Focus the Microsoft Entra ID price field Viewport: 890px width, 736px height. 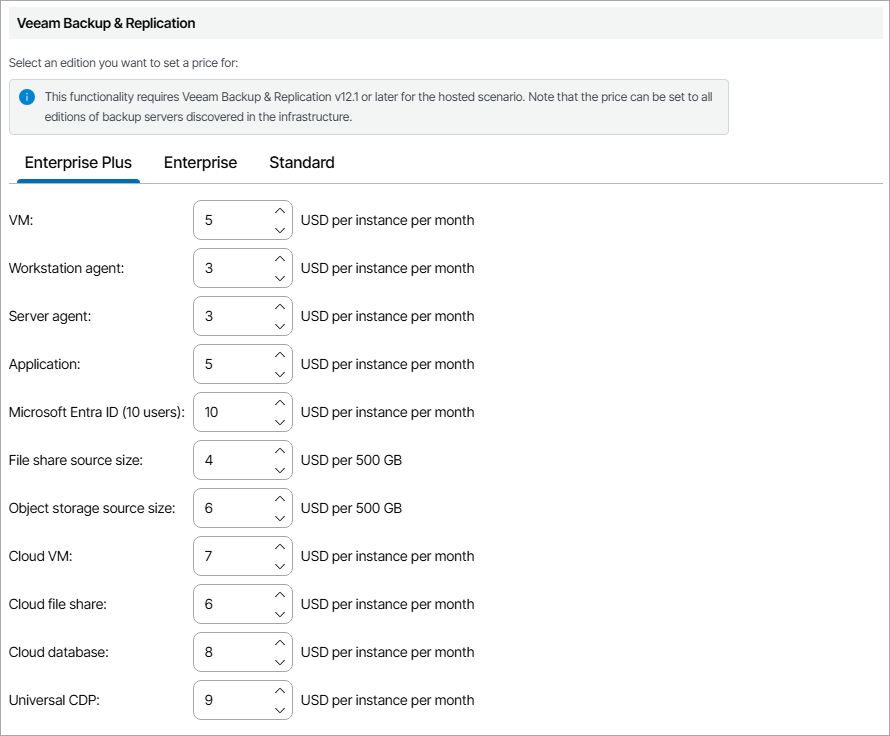coord(232,412)
